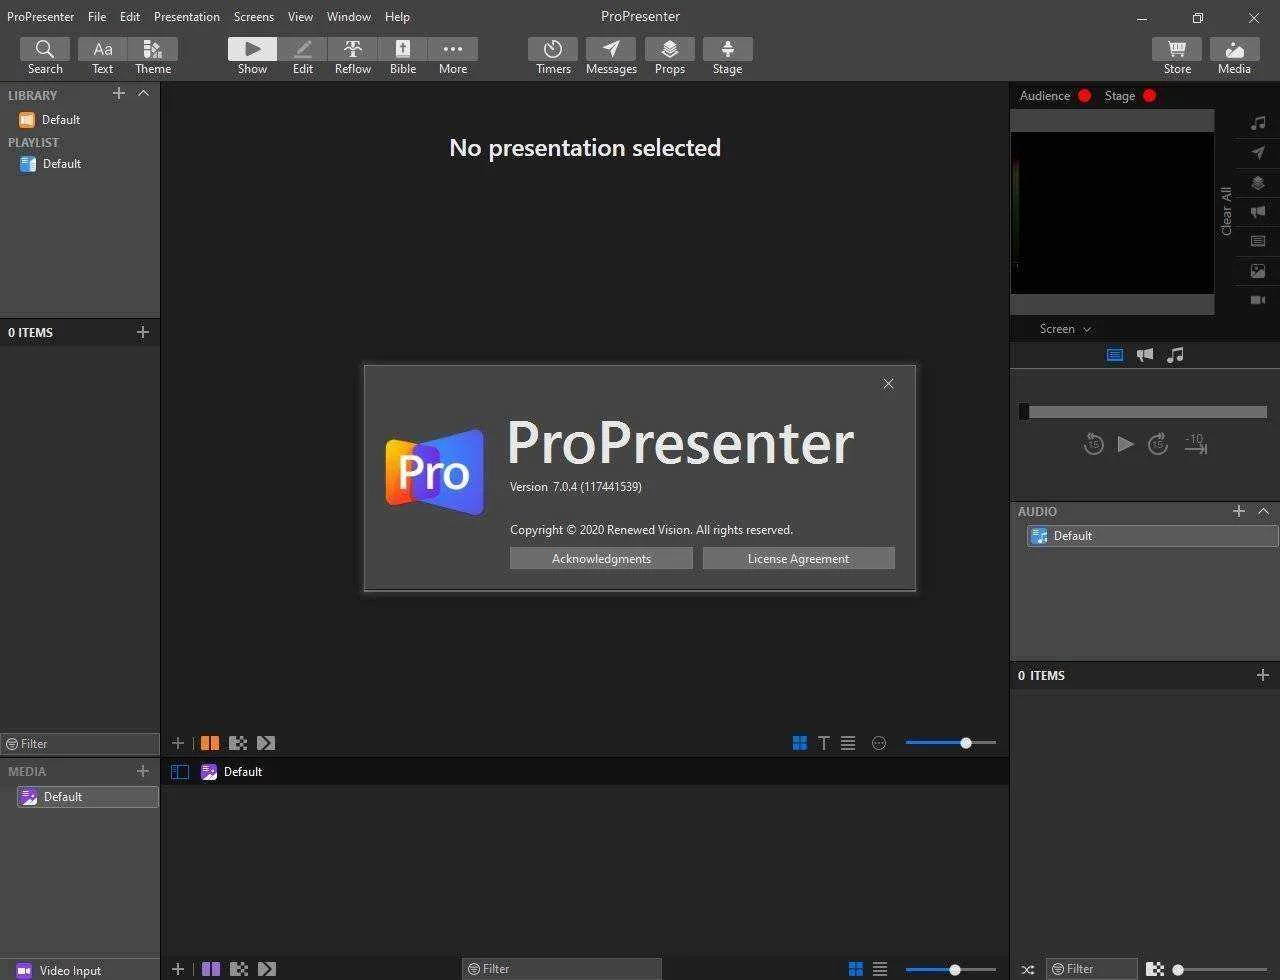The width and height of the screenshot is (1280, 980).
Task: Add a new library with plus icon
Action: coord(119,93)
